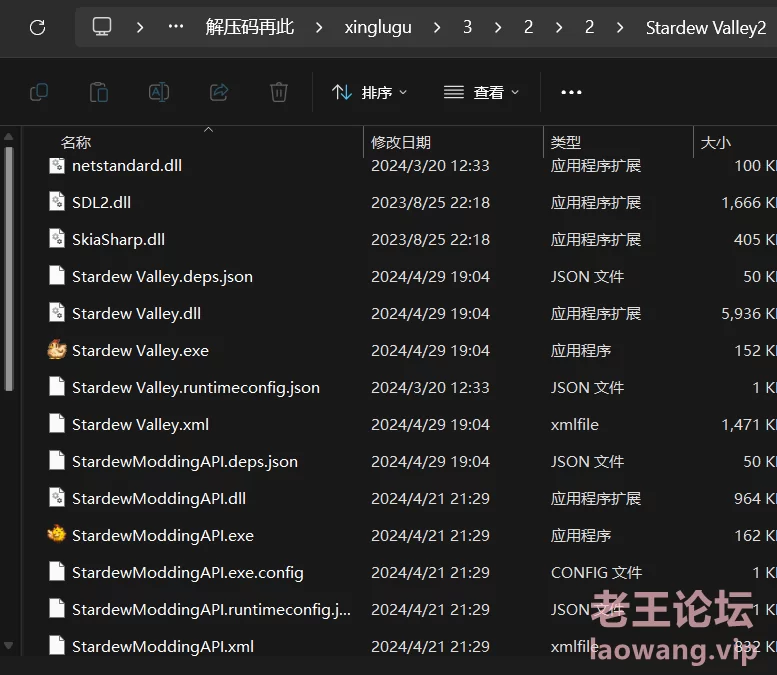Select file name SDL2.dll
Viewport: 777px width, 675px height.
pyautogui.click(x=102, y=202)
